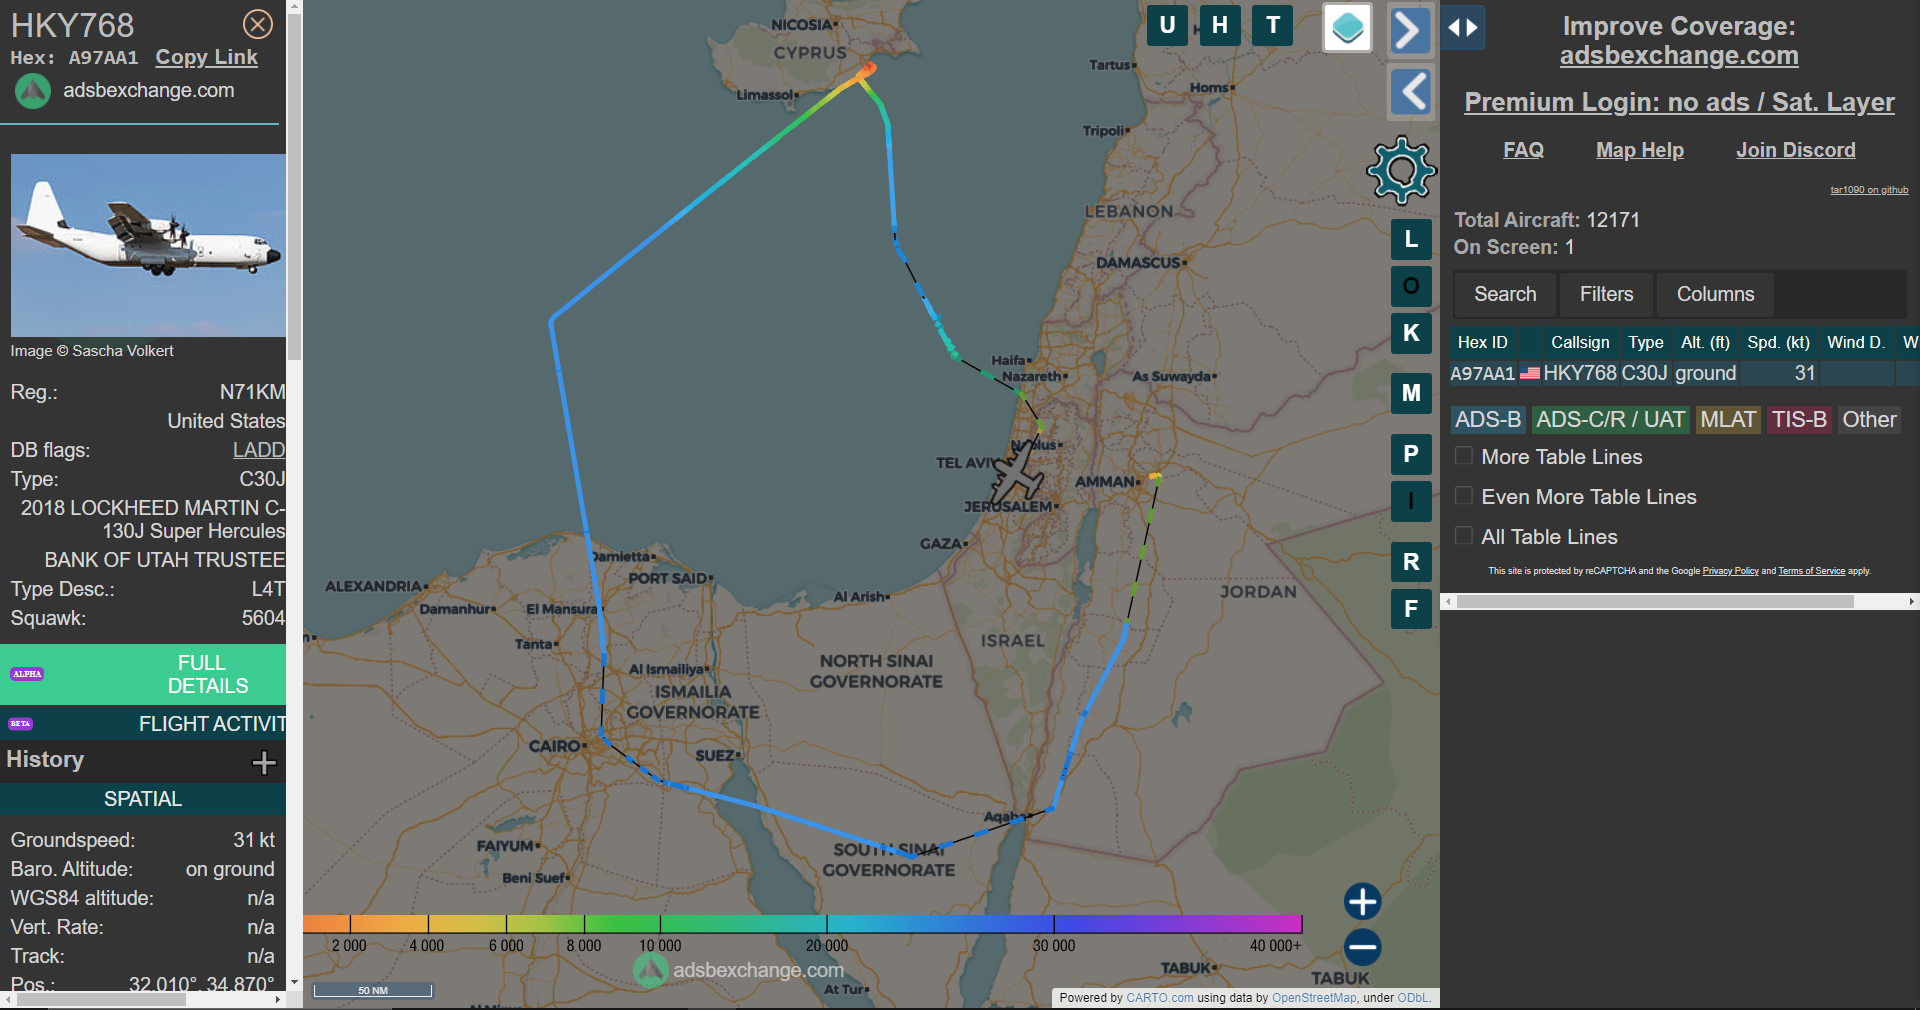Click the C-130 aircraft photo thumbnail

pos(148,245)
